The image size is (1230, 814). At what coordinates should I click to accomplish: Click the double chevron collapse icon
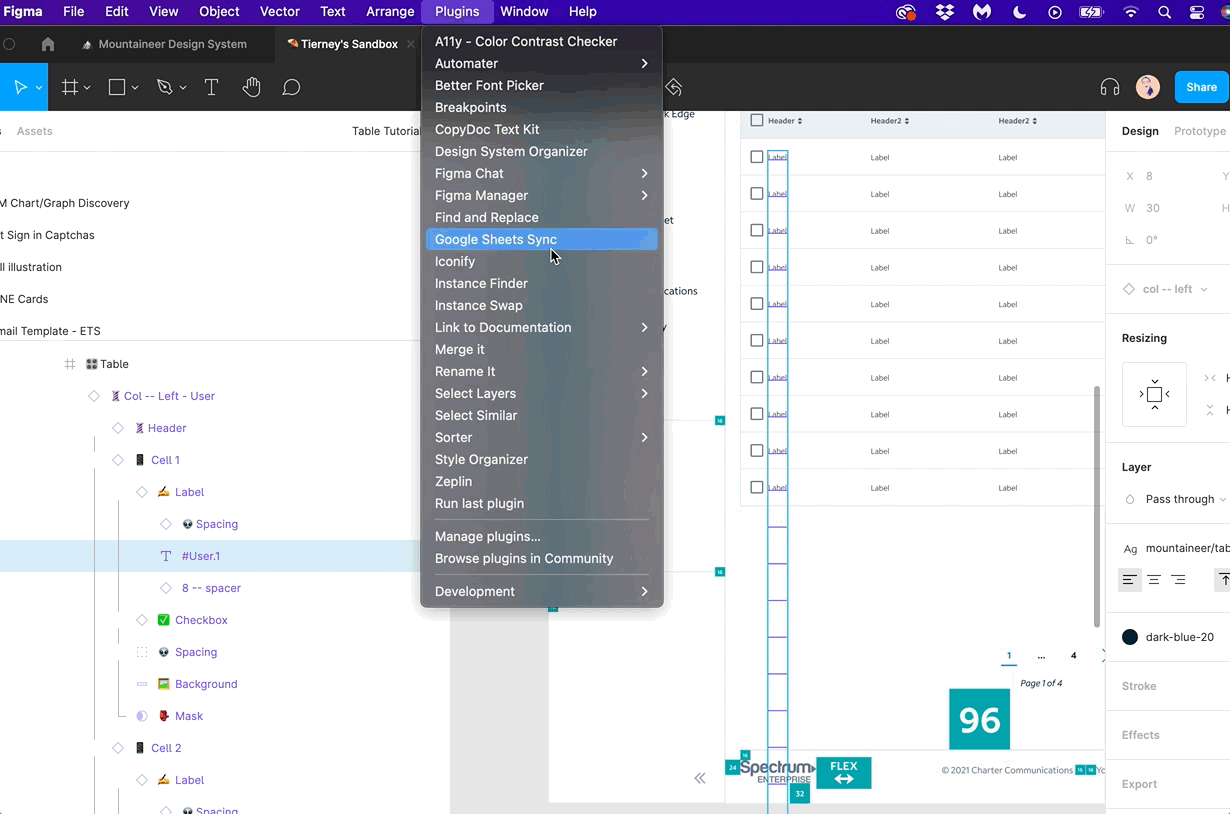[x=700, y=778]
